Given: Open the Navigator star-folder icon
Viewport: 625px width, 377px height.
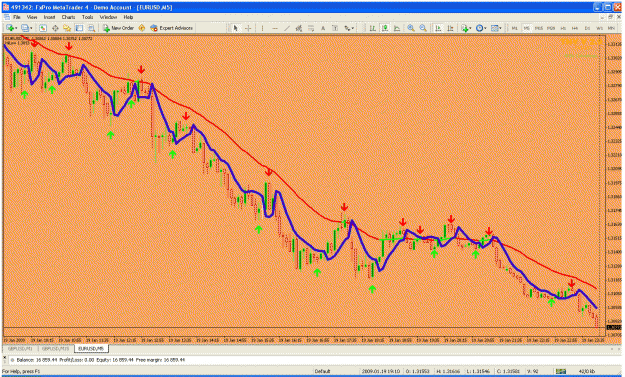Looking at the screenshot, I should [x=67, y=28].
